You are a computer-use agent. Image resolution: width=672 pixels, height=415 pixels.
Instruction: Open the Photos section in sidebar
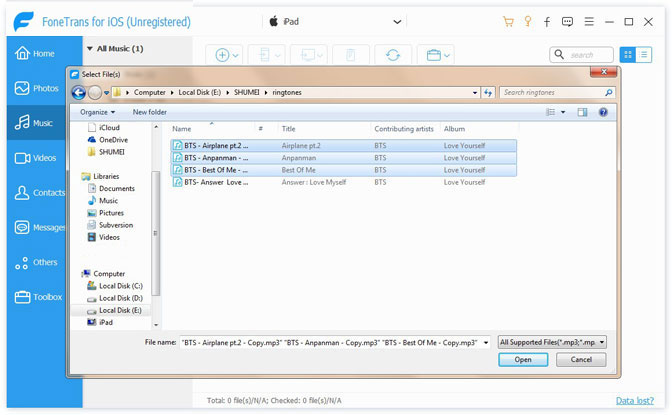point(36,88)
